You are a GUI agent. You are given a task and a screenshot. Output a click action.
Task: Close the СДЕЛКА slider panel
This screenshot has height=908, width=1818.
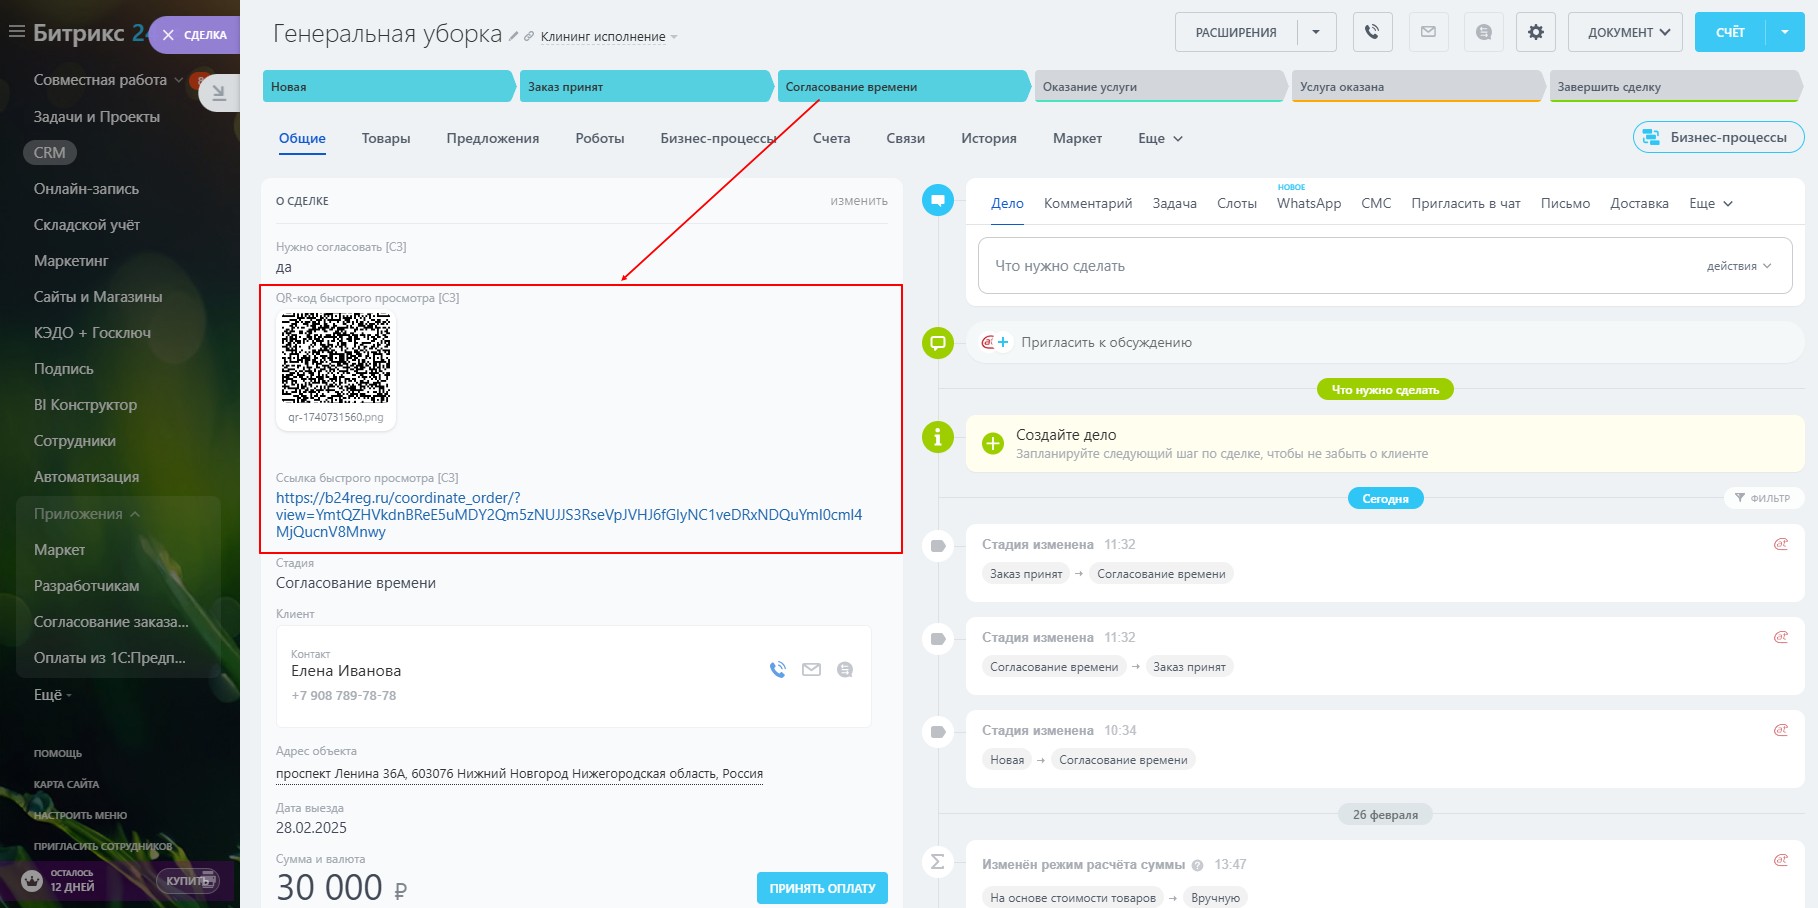coord(168,35)
